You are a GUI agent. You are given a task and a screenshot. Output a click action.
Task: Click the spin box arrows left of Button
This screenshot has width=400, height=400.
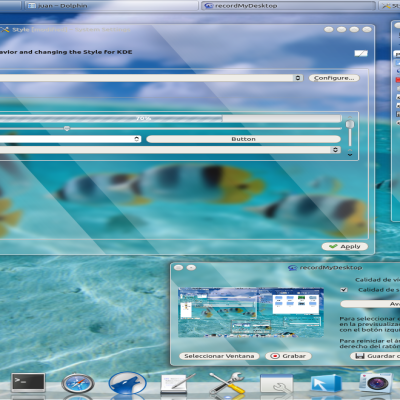click(x=137, y=139)
